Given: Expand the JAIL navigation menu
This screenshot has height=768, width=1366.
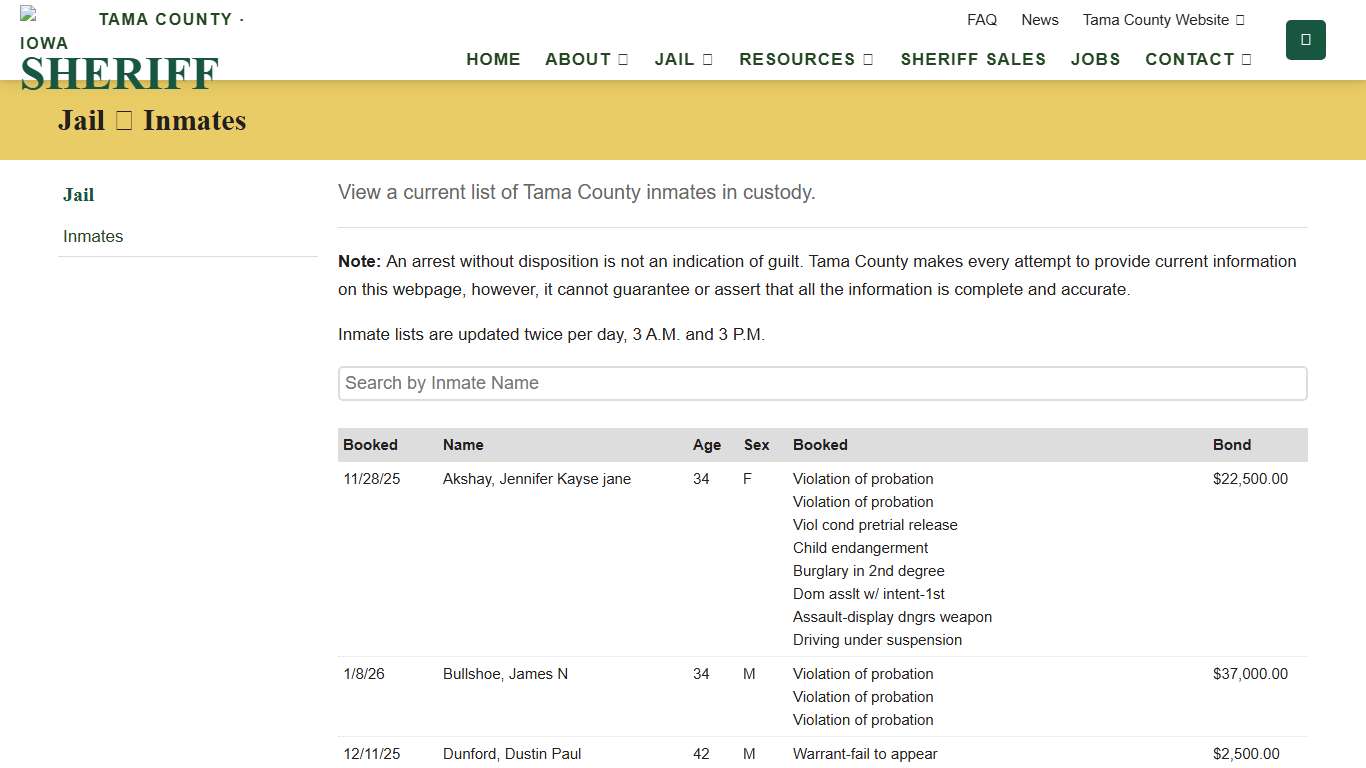Looking at the screenshot, I should tap(683, 59).
